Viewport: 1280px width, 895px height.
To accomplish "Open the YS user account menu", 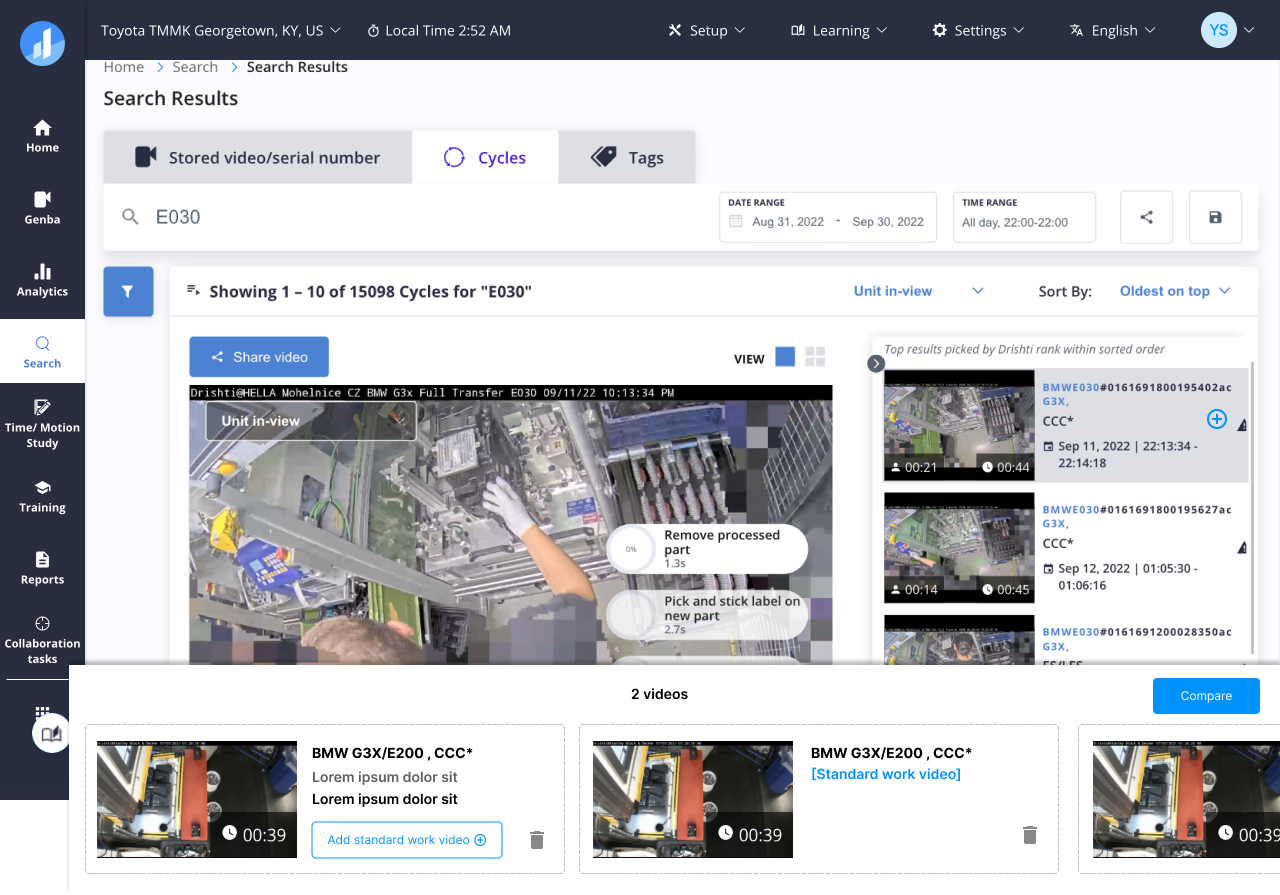I will tap(1228, 30).
